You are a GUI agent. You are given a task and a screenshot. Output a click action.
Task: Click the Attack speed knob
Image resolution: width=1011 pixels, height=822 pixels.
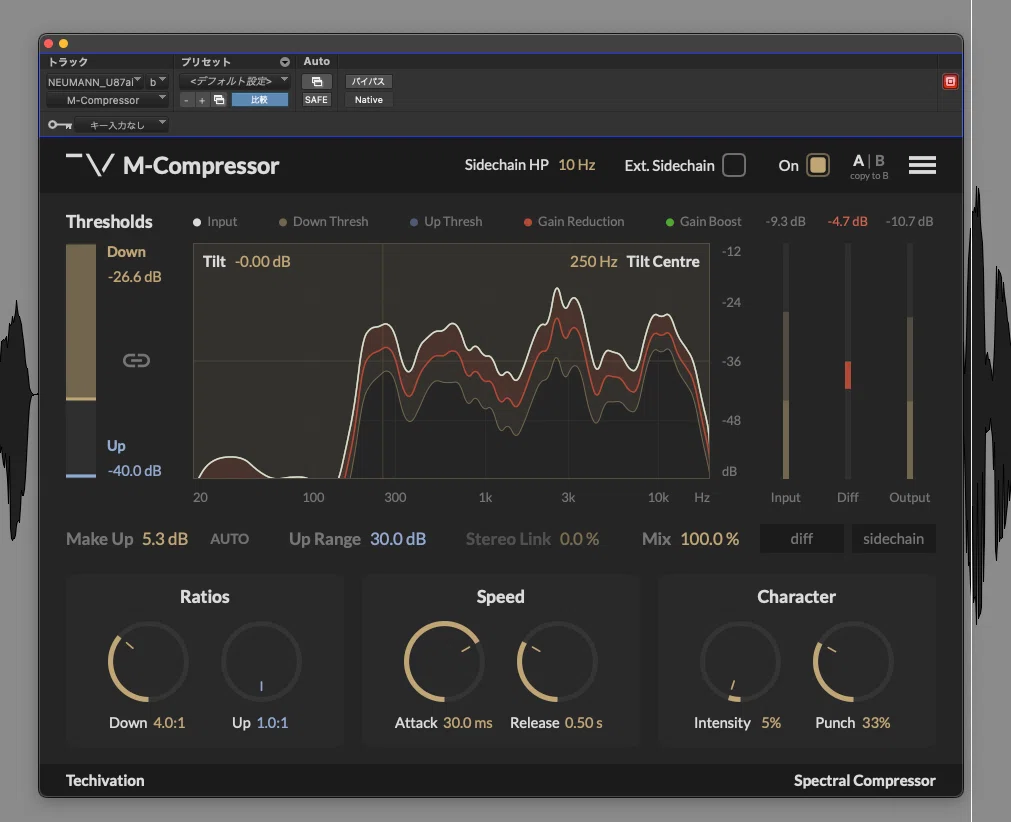point(444,661)
